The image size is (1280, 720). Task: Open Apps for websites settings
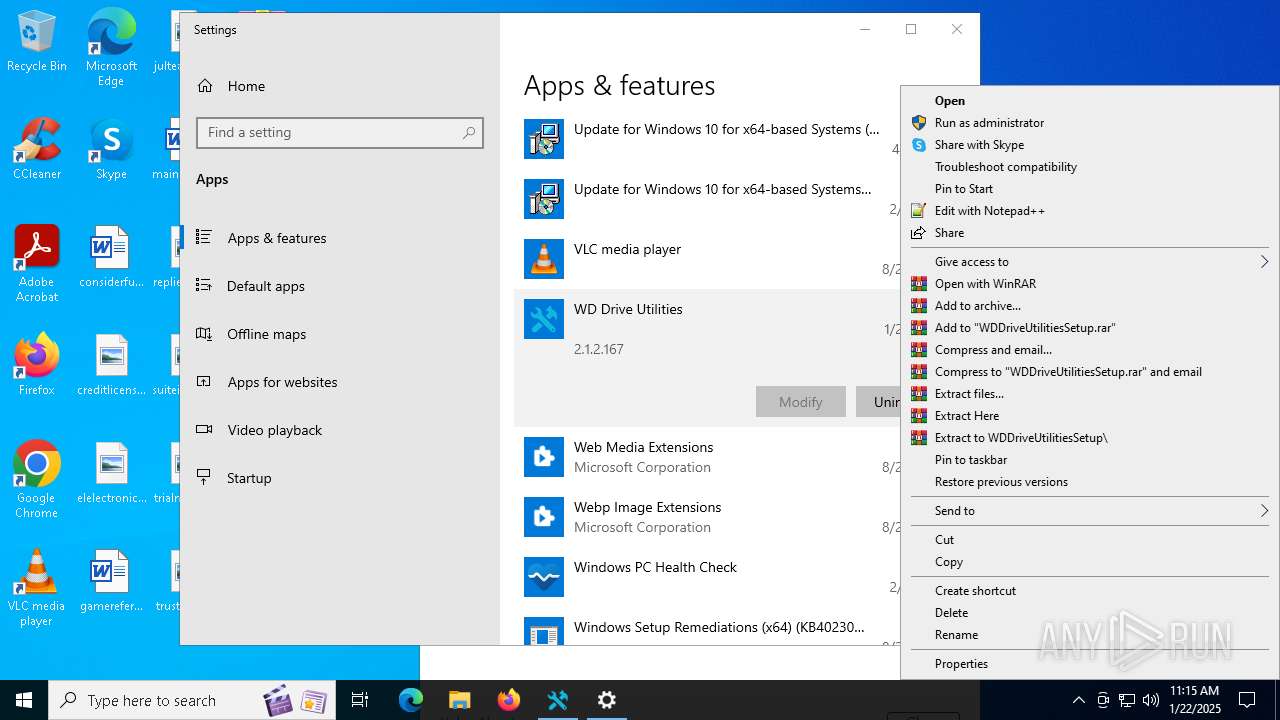tap(340, 382)
